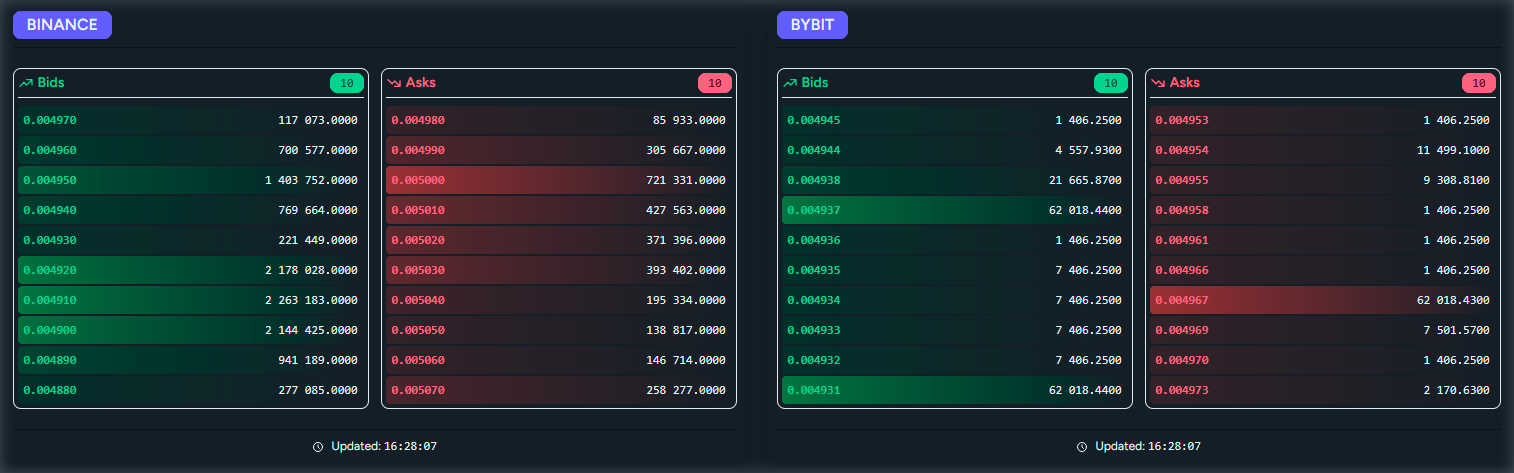Select Bybit bid price 0.004936
1514x473 pixels.
click(814, 240)
